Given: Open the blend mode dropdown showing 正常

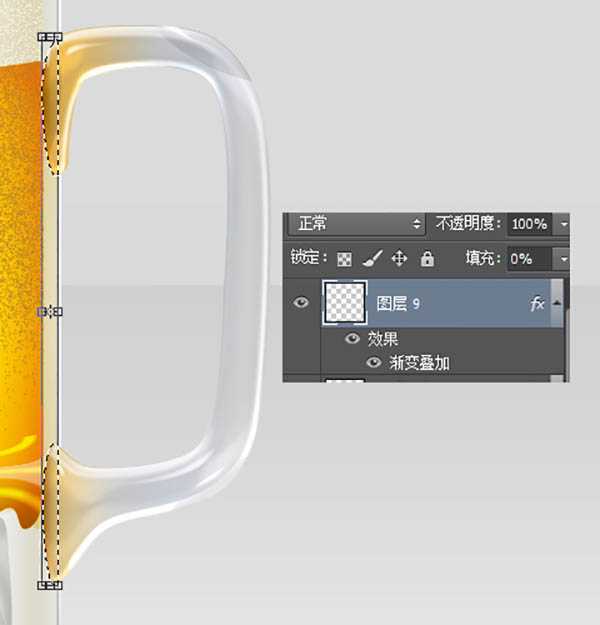Looking at the screenshot, I should tap(357, 224).
